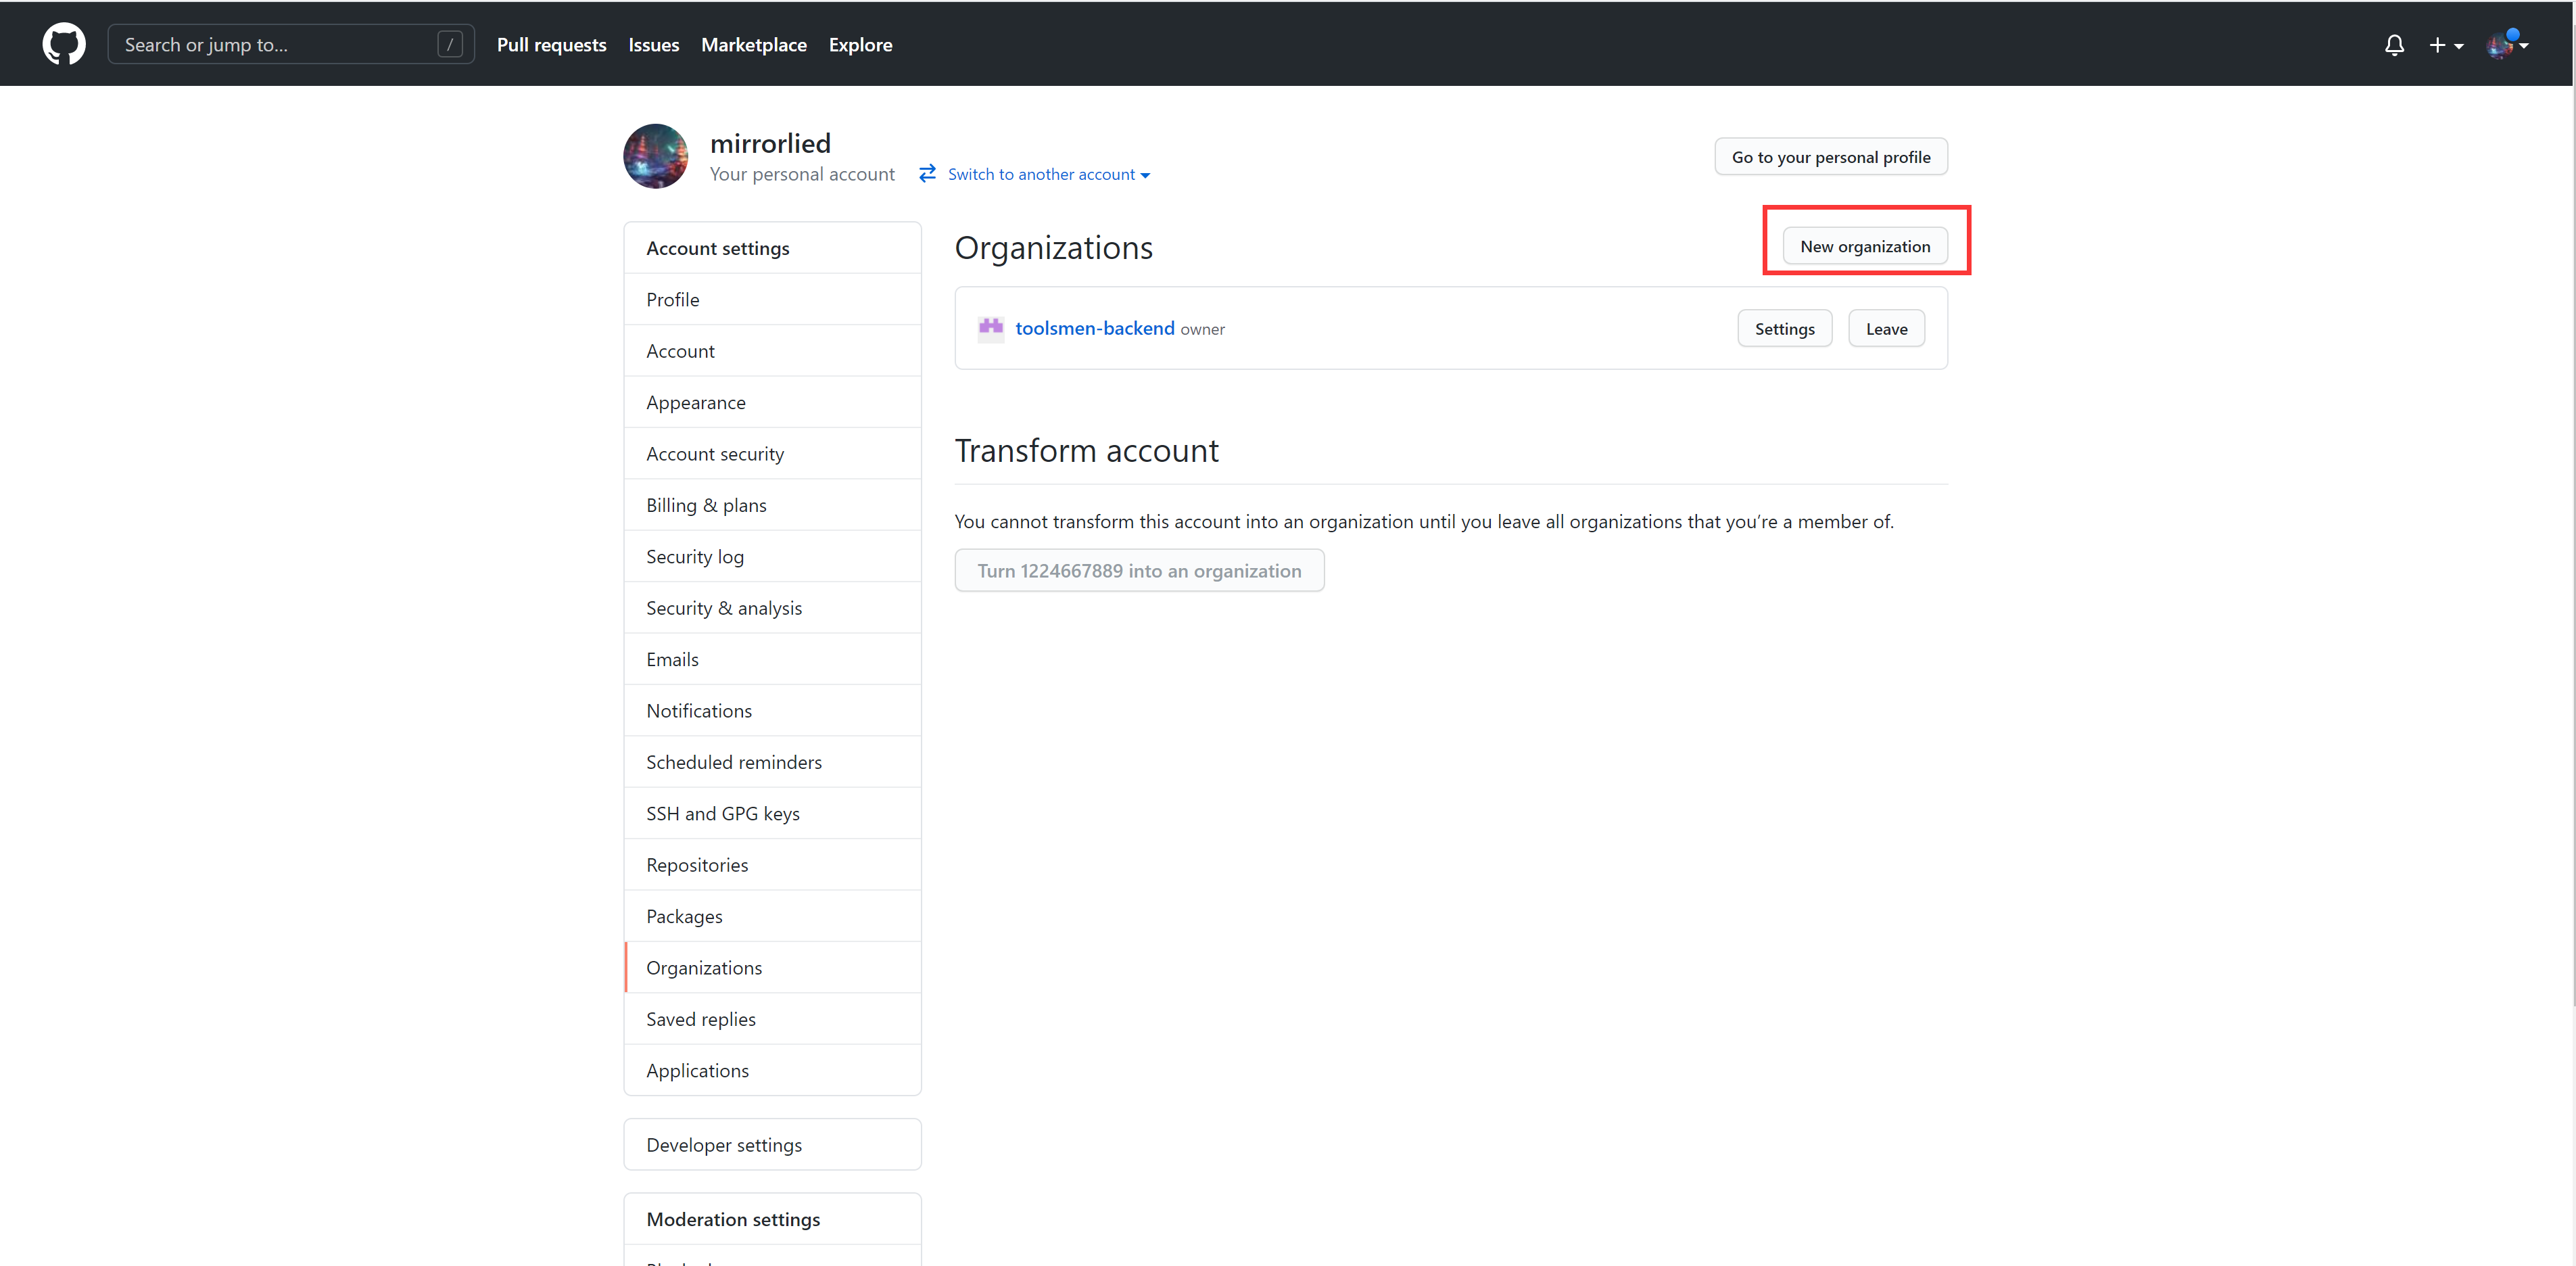Open the notifications bell
2576x1266 pixels.
point(2394,45)
